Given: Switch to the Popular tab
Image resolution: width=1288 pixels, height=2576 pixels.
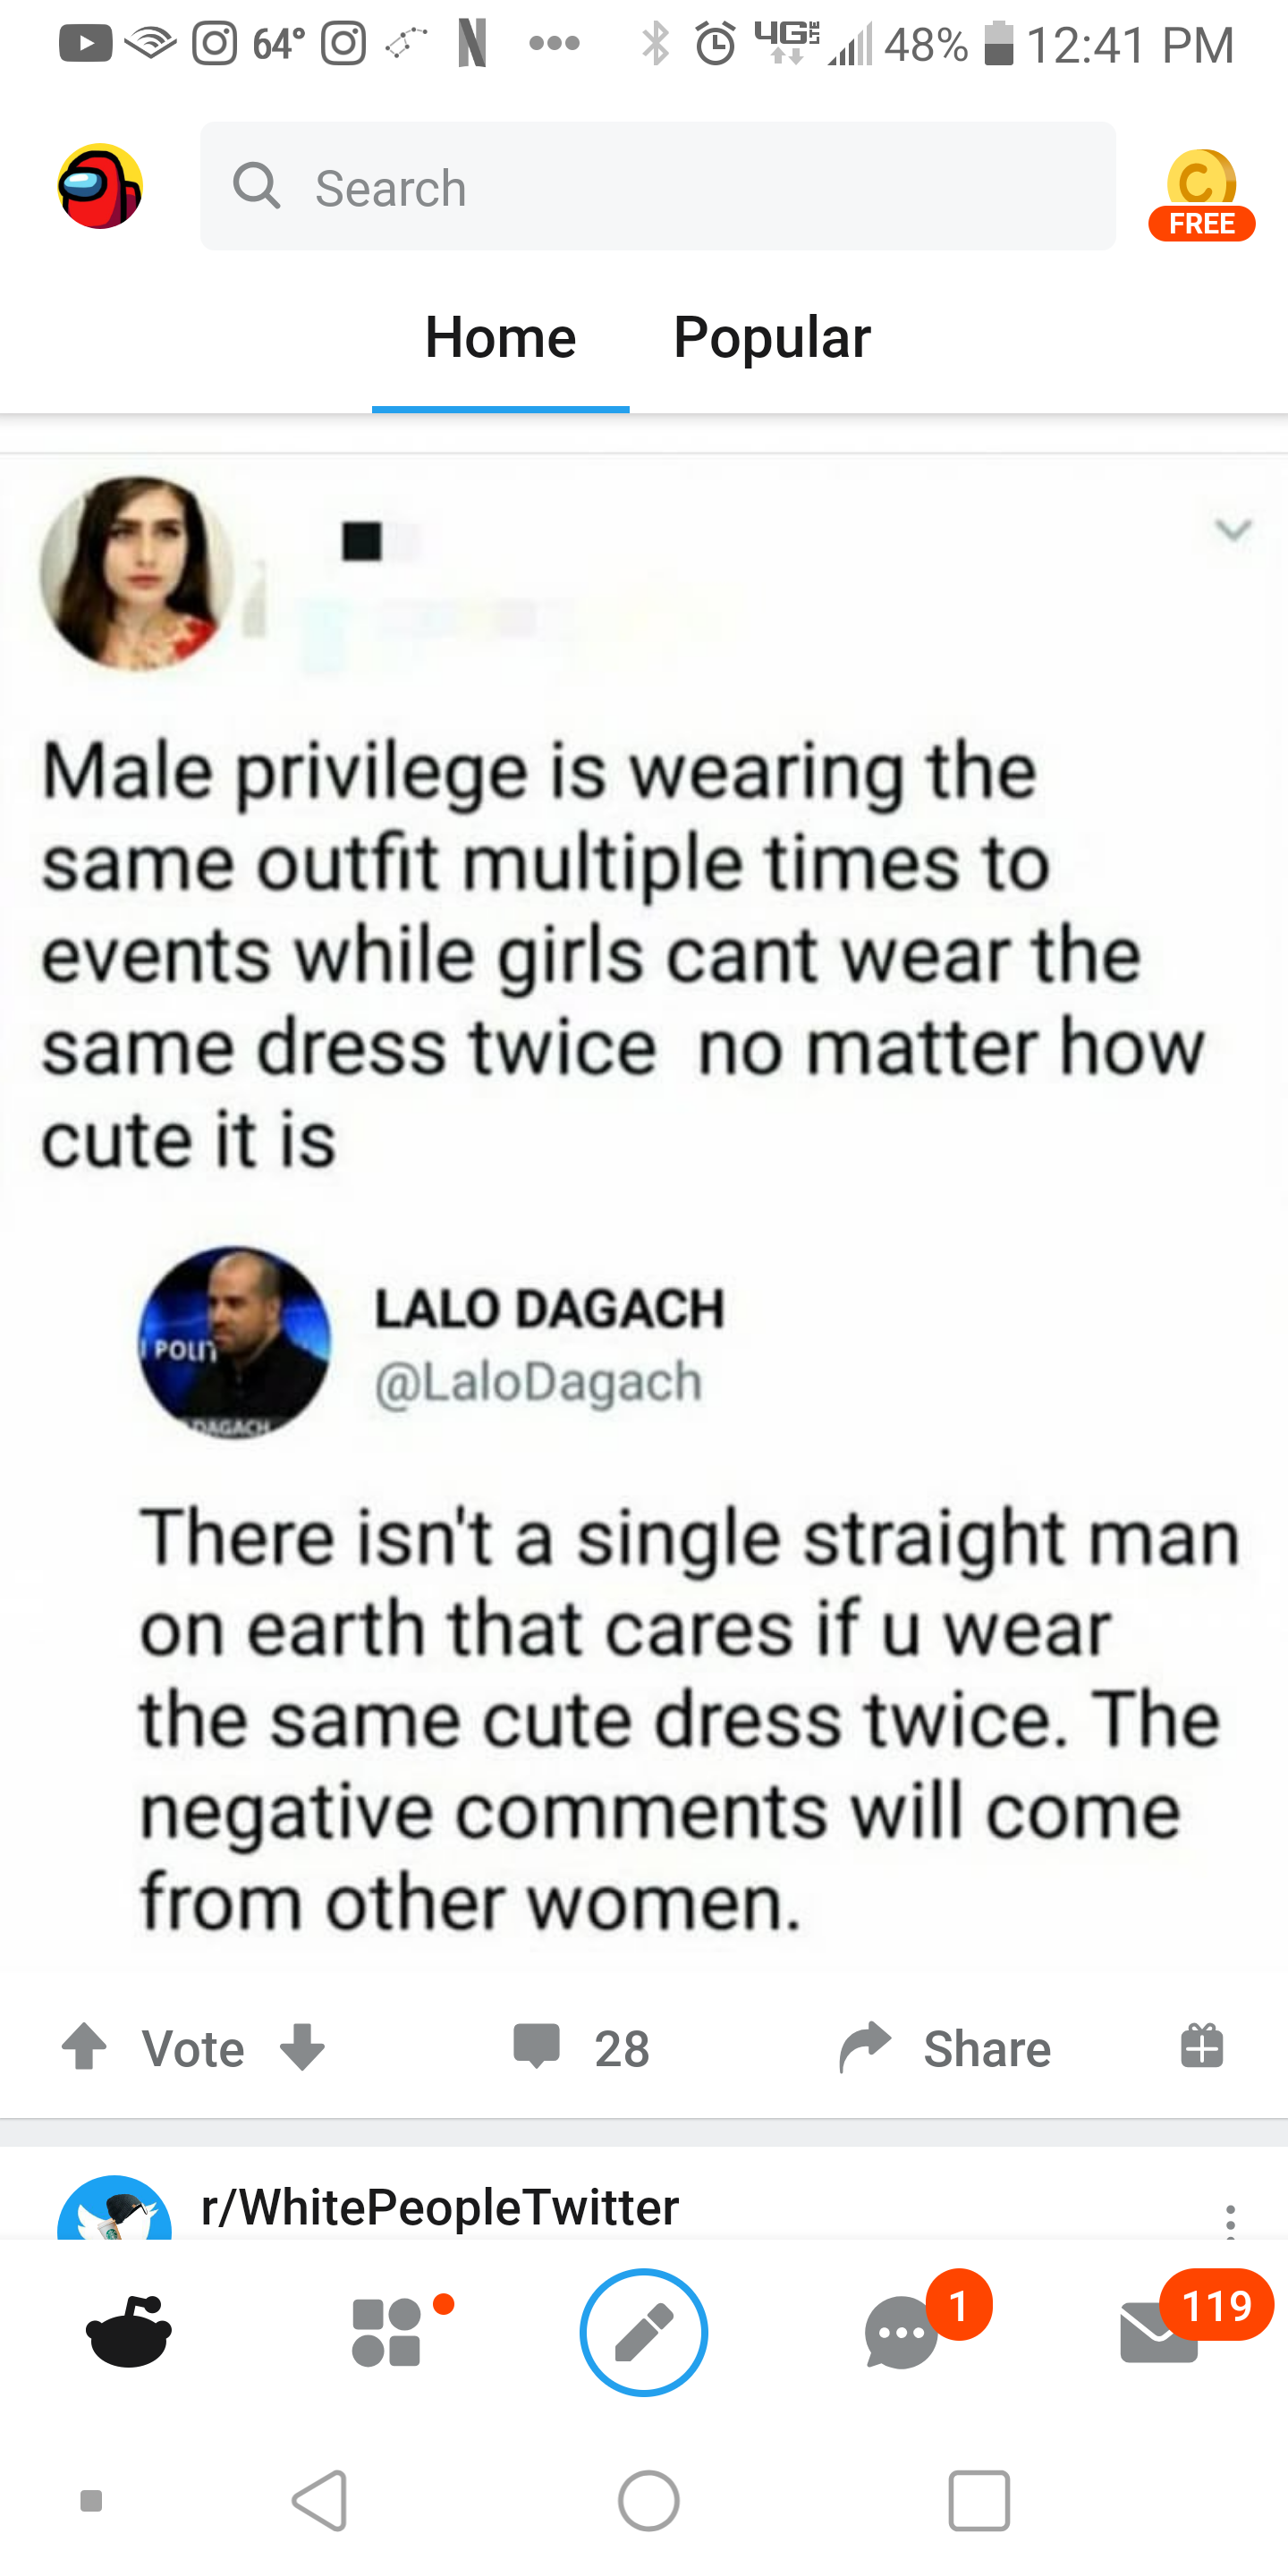Looking at the screenshot, I should click(x=771, y=338).
